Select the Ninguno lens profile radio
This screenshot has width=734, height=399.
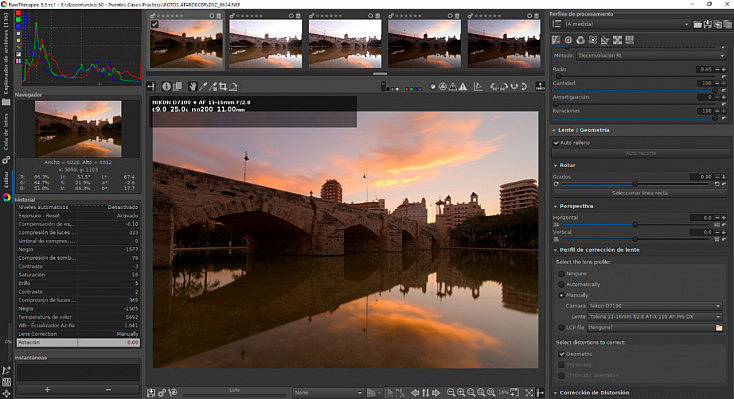click(x=561, y=273)
